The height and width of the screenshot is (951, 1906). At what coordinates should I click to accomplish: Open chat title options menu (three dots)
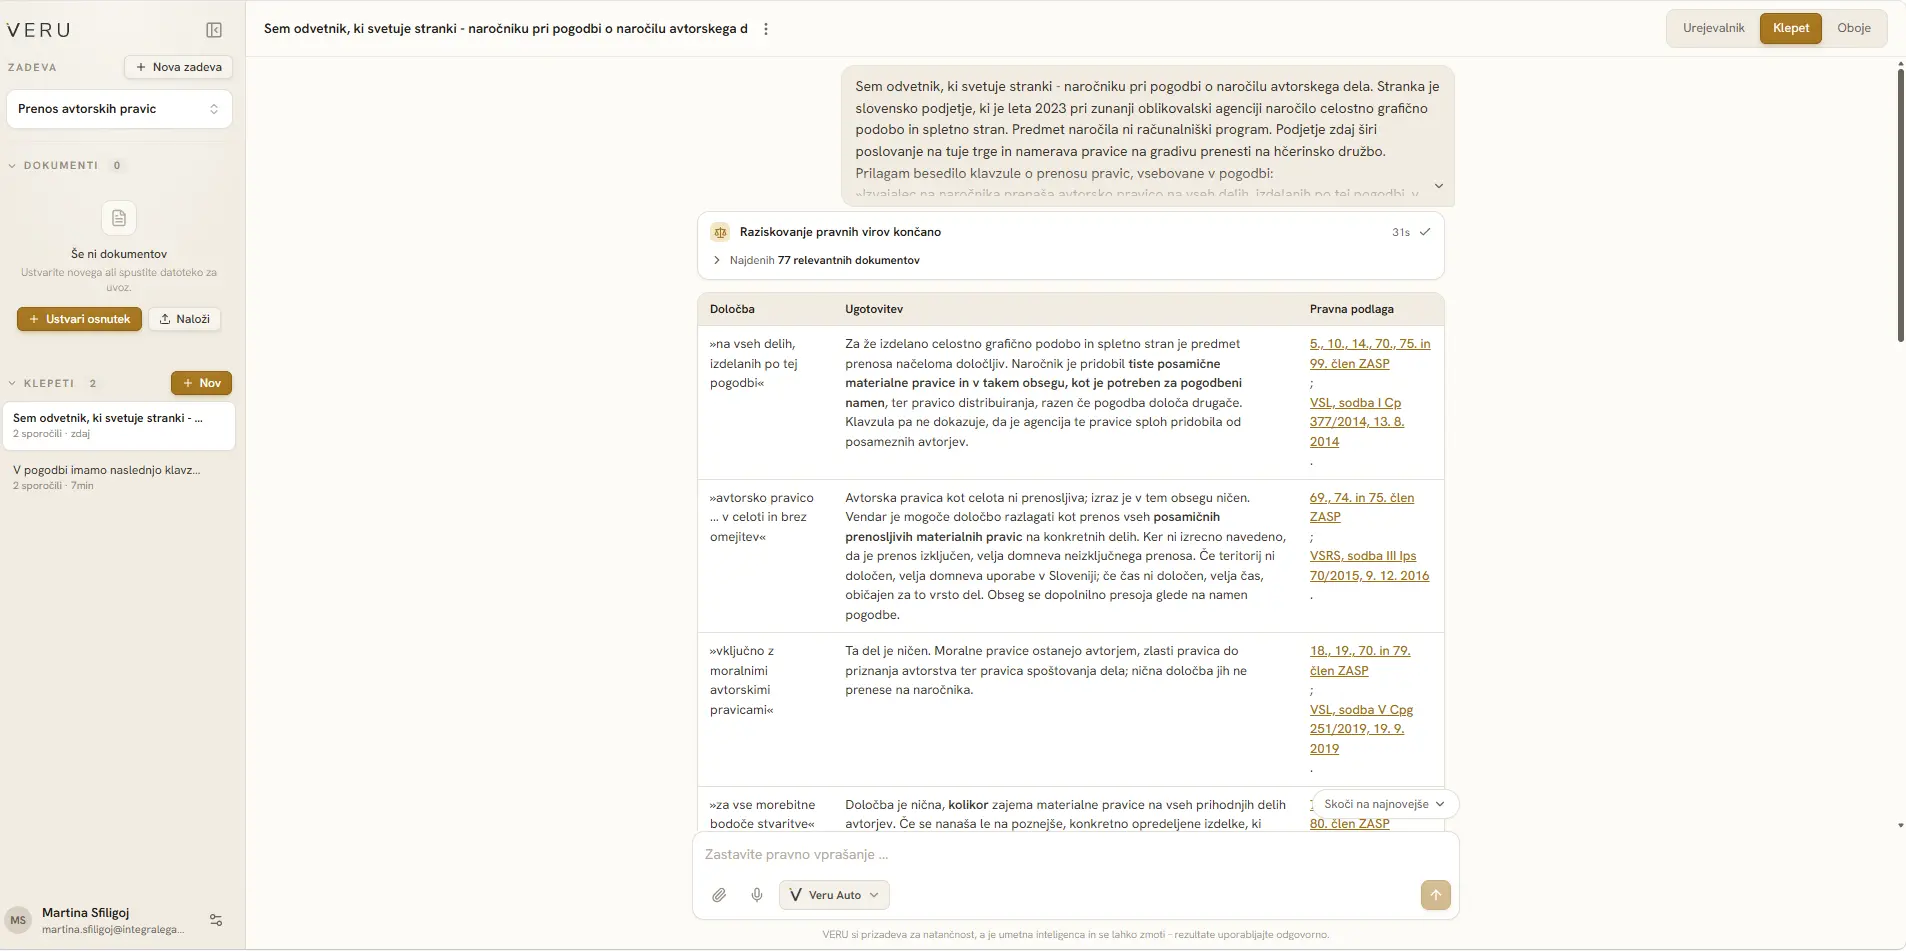click(766, 29)
